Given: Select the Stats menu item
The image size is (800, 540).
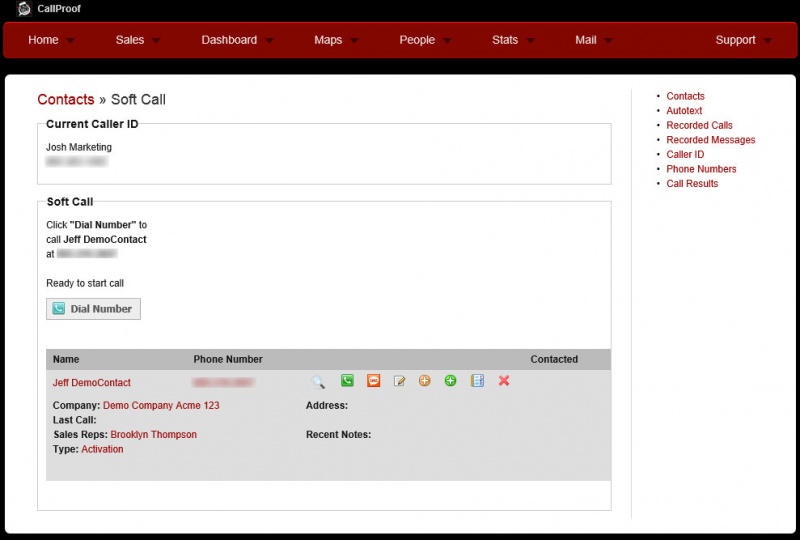Looking at the screenshot, I should click(x=513, y=40).
